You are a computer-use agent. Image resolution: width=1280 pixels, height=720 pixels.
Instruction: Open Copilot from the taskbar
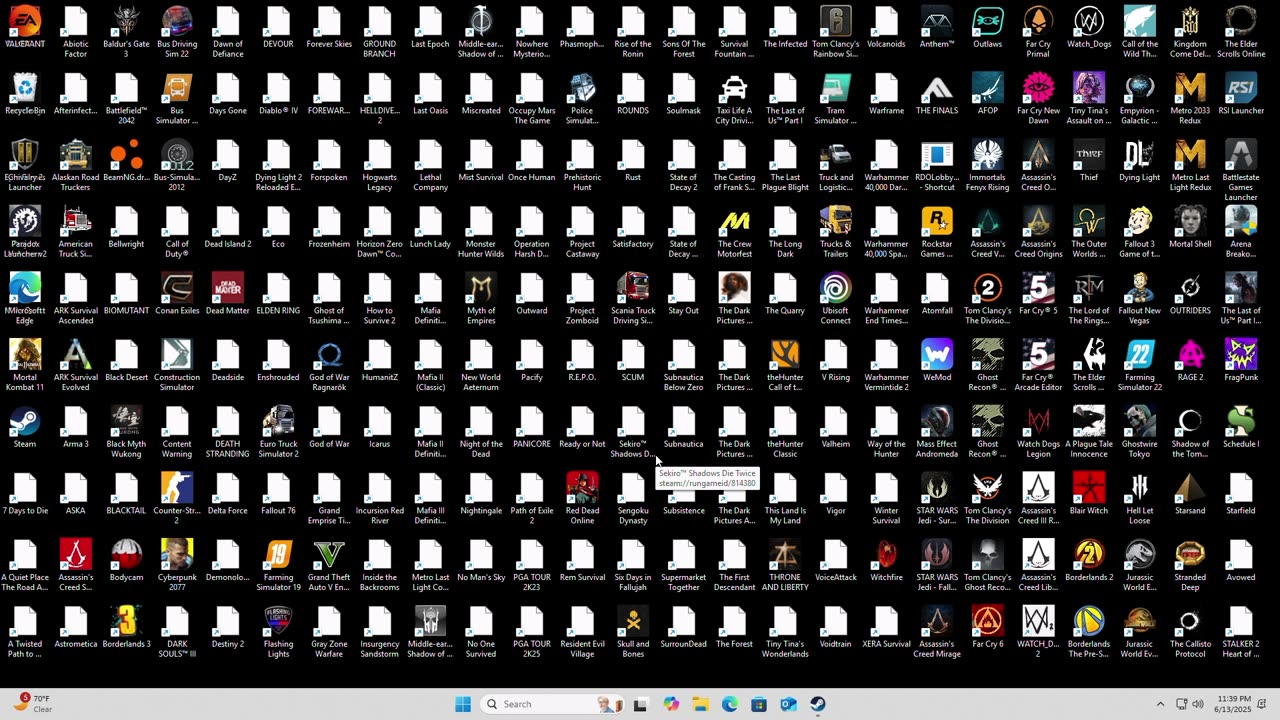pos(671,704)
